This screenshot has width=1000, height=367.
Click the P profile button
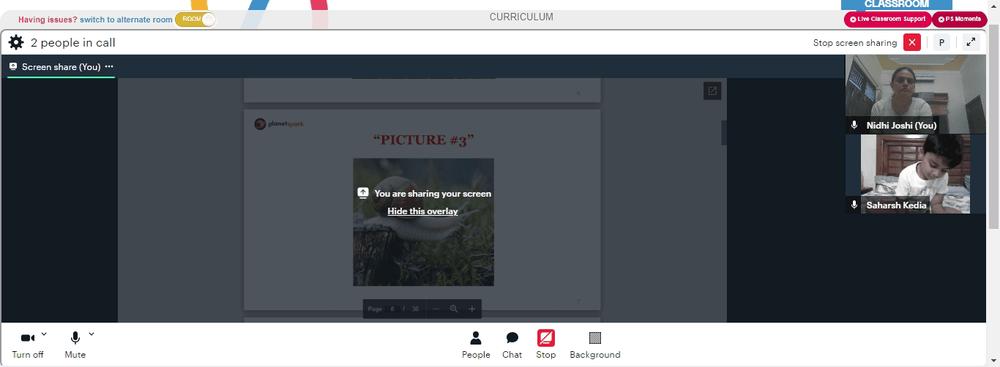point(941,43)
